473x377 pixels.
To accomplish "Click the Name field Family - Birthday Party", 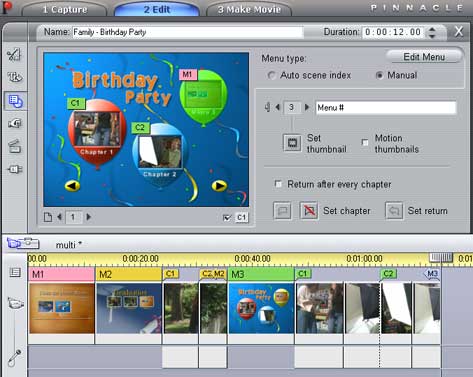I will (x=188, y=32).
